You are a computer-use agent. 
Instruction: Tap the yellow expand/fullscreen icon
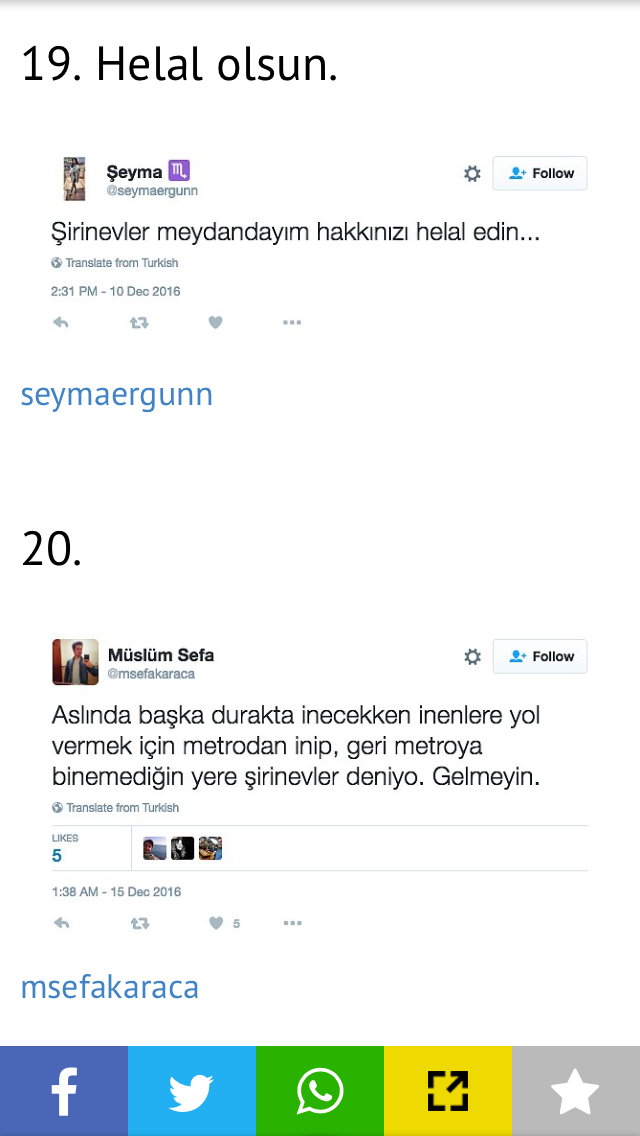[448, 1091]
